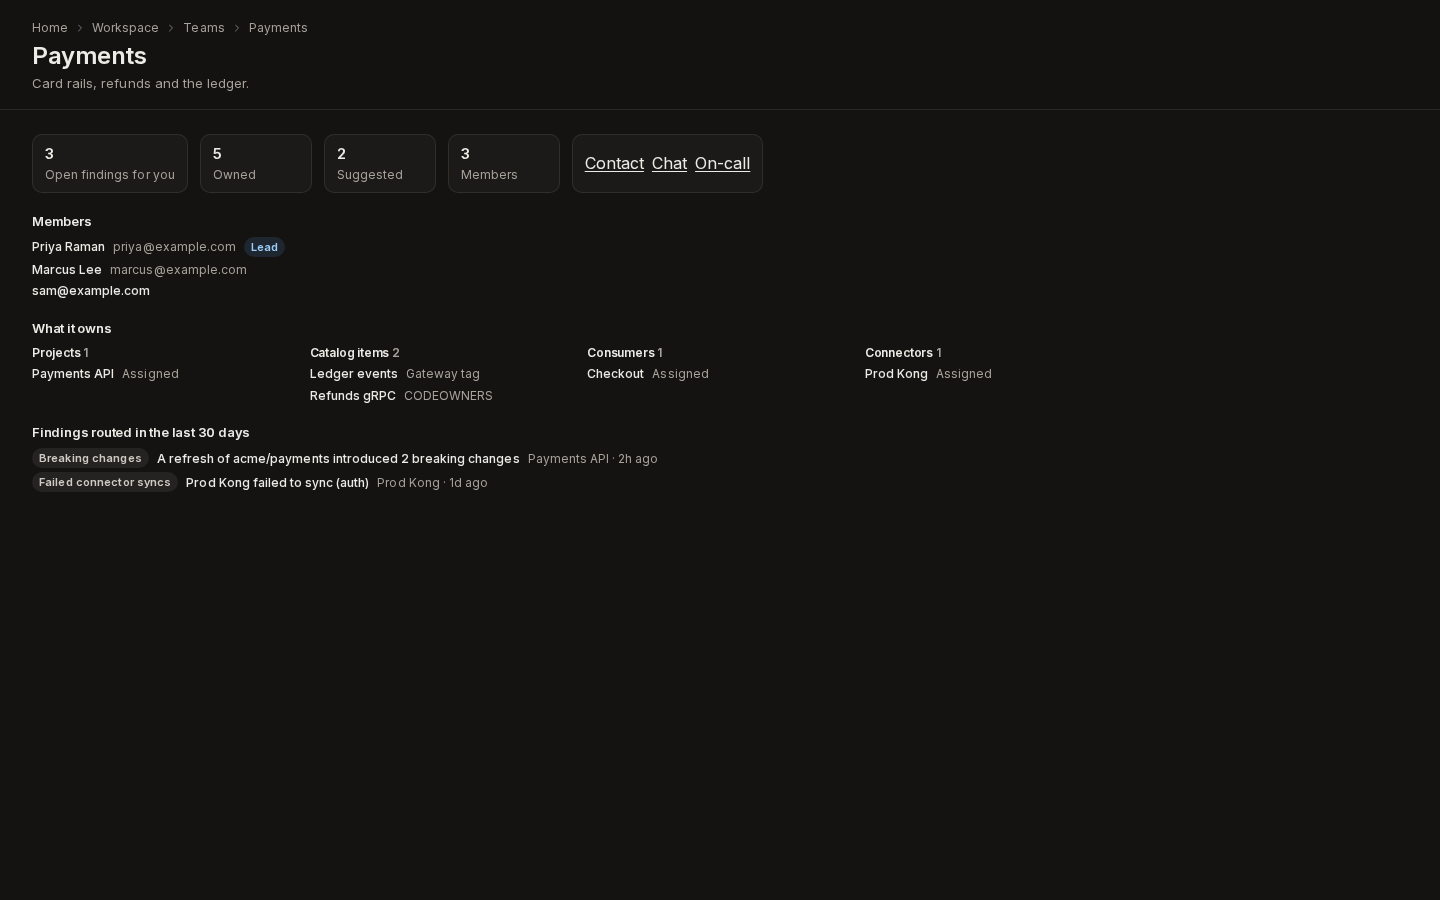Viewport: 1440px width, 900px height.
Task: Click the Consumers heading
Action: click(x=620, y=353)
